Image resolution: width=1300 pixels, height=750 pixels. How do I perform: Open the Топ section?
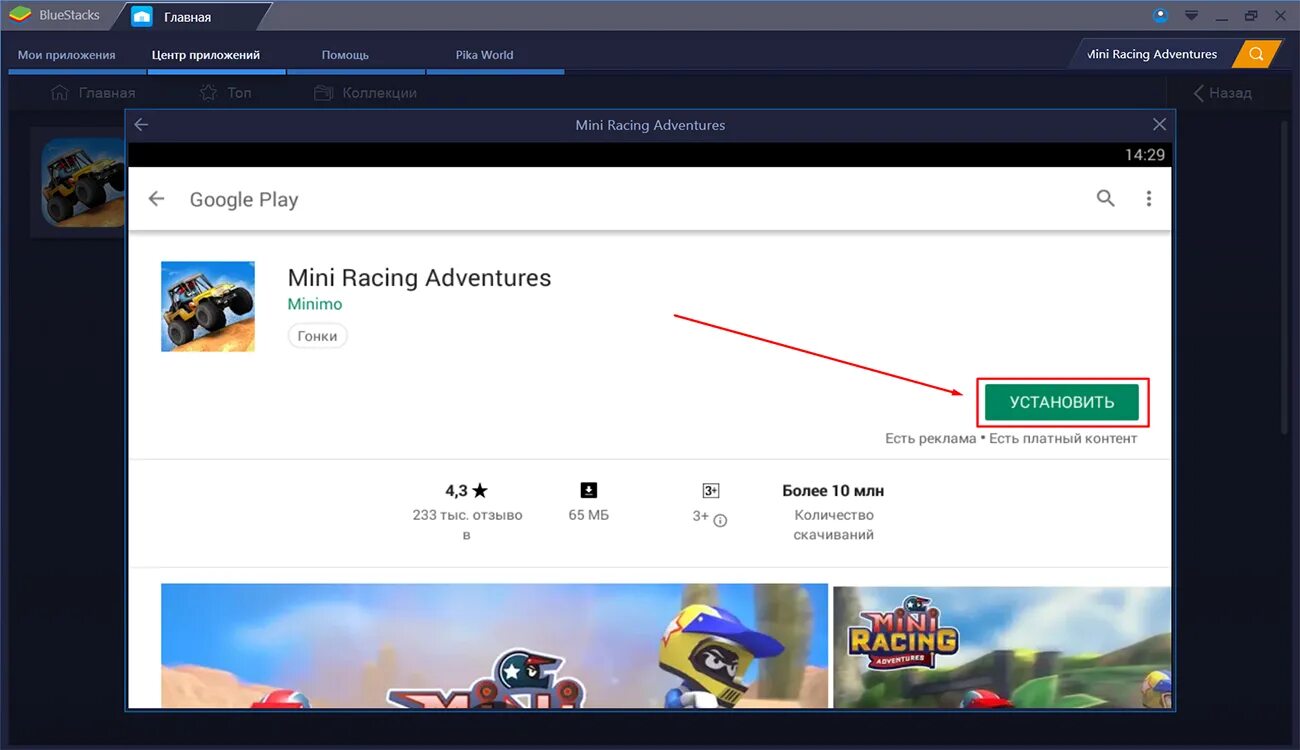click(226, 93)
